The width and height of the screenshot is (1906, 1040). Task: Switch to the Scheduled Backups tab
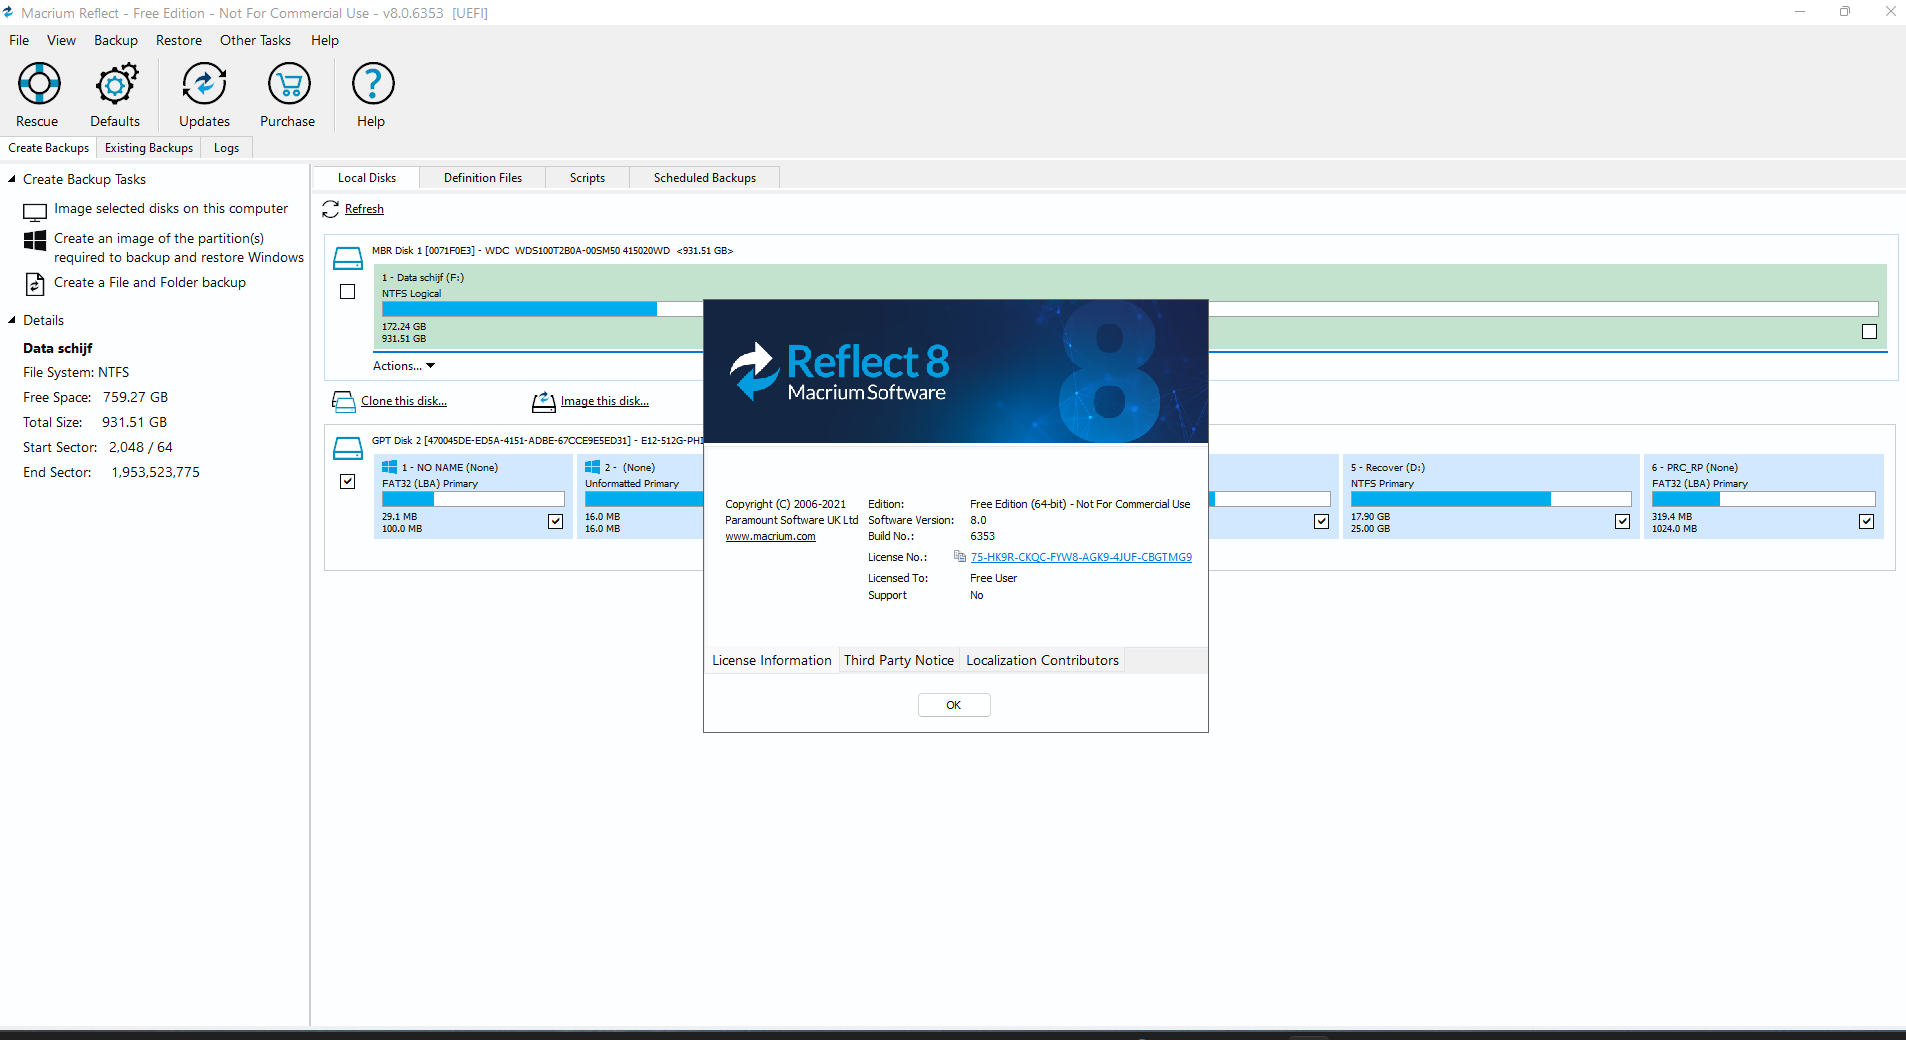pos(704,178)
